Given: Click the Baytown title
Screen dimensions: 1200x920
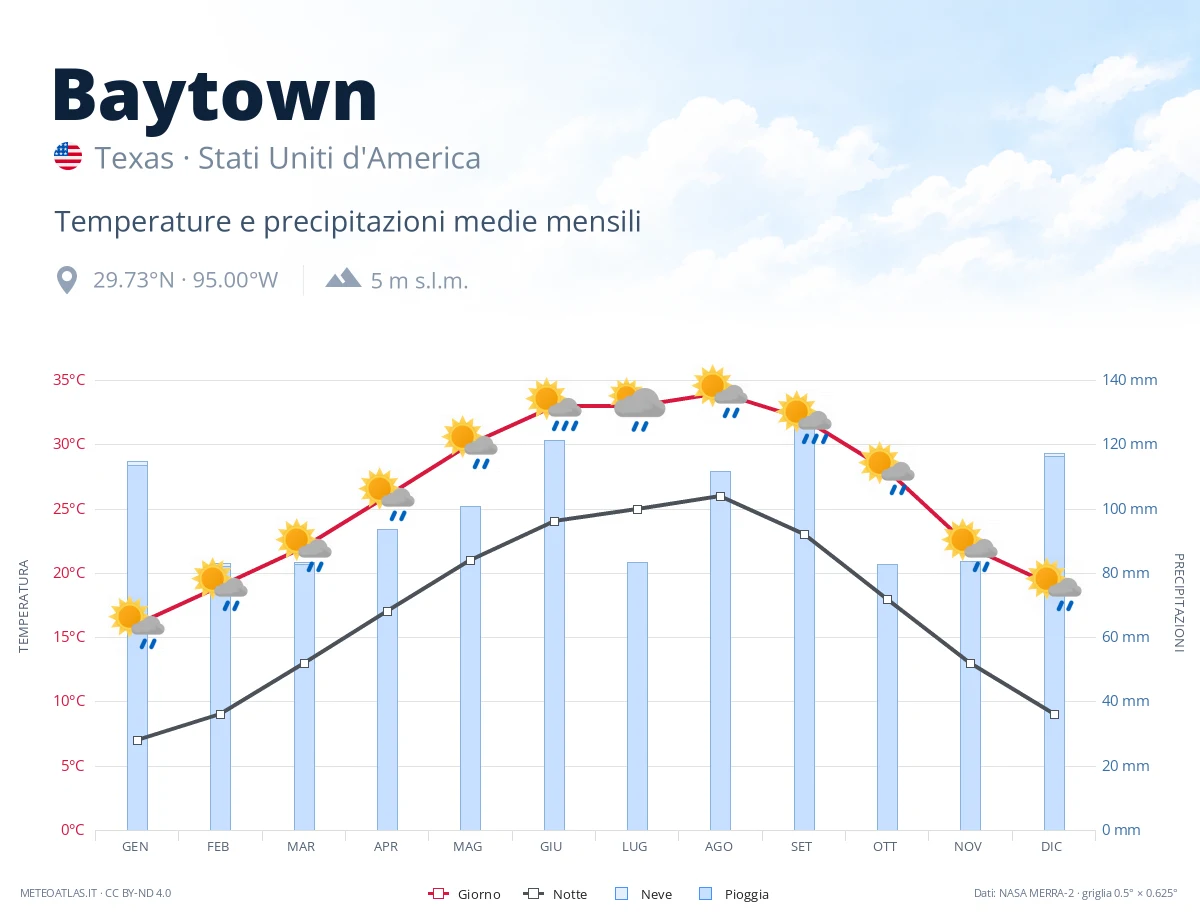Looking at the screenshot, I should tap(215, 95).
